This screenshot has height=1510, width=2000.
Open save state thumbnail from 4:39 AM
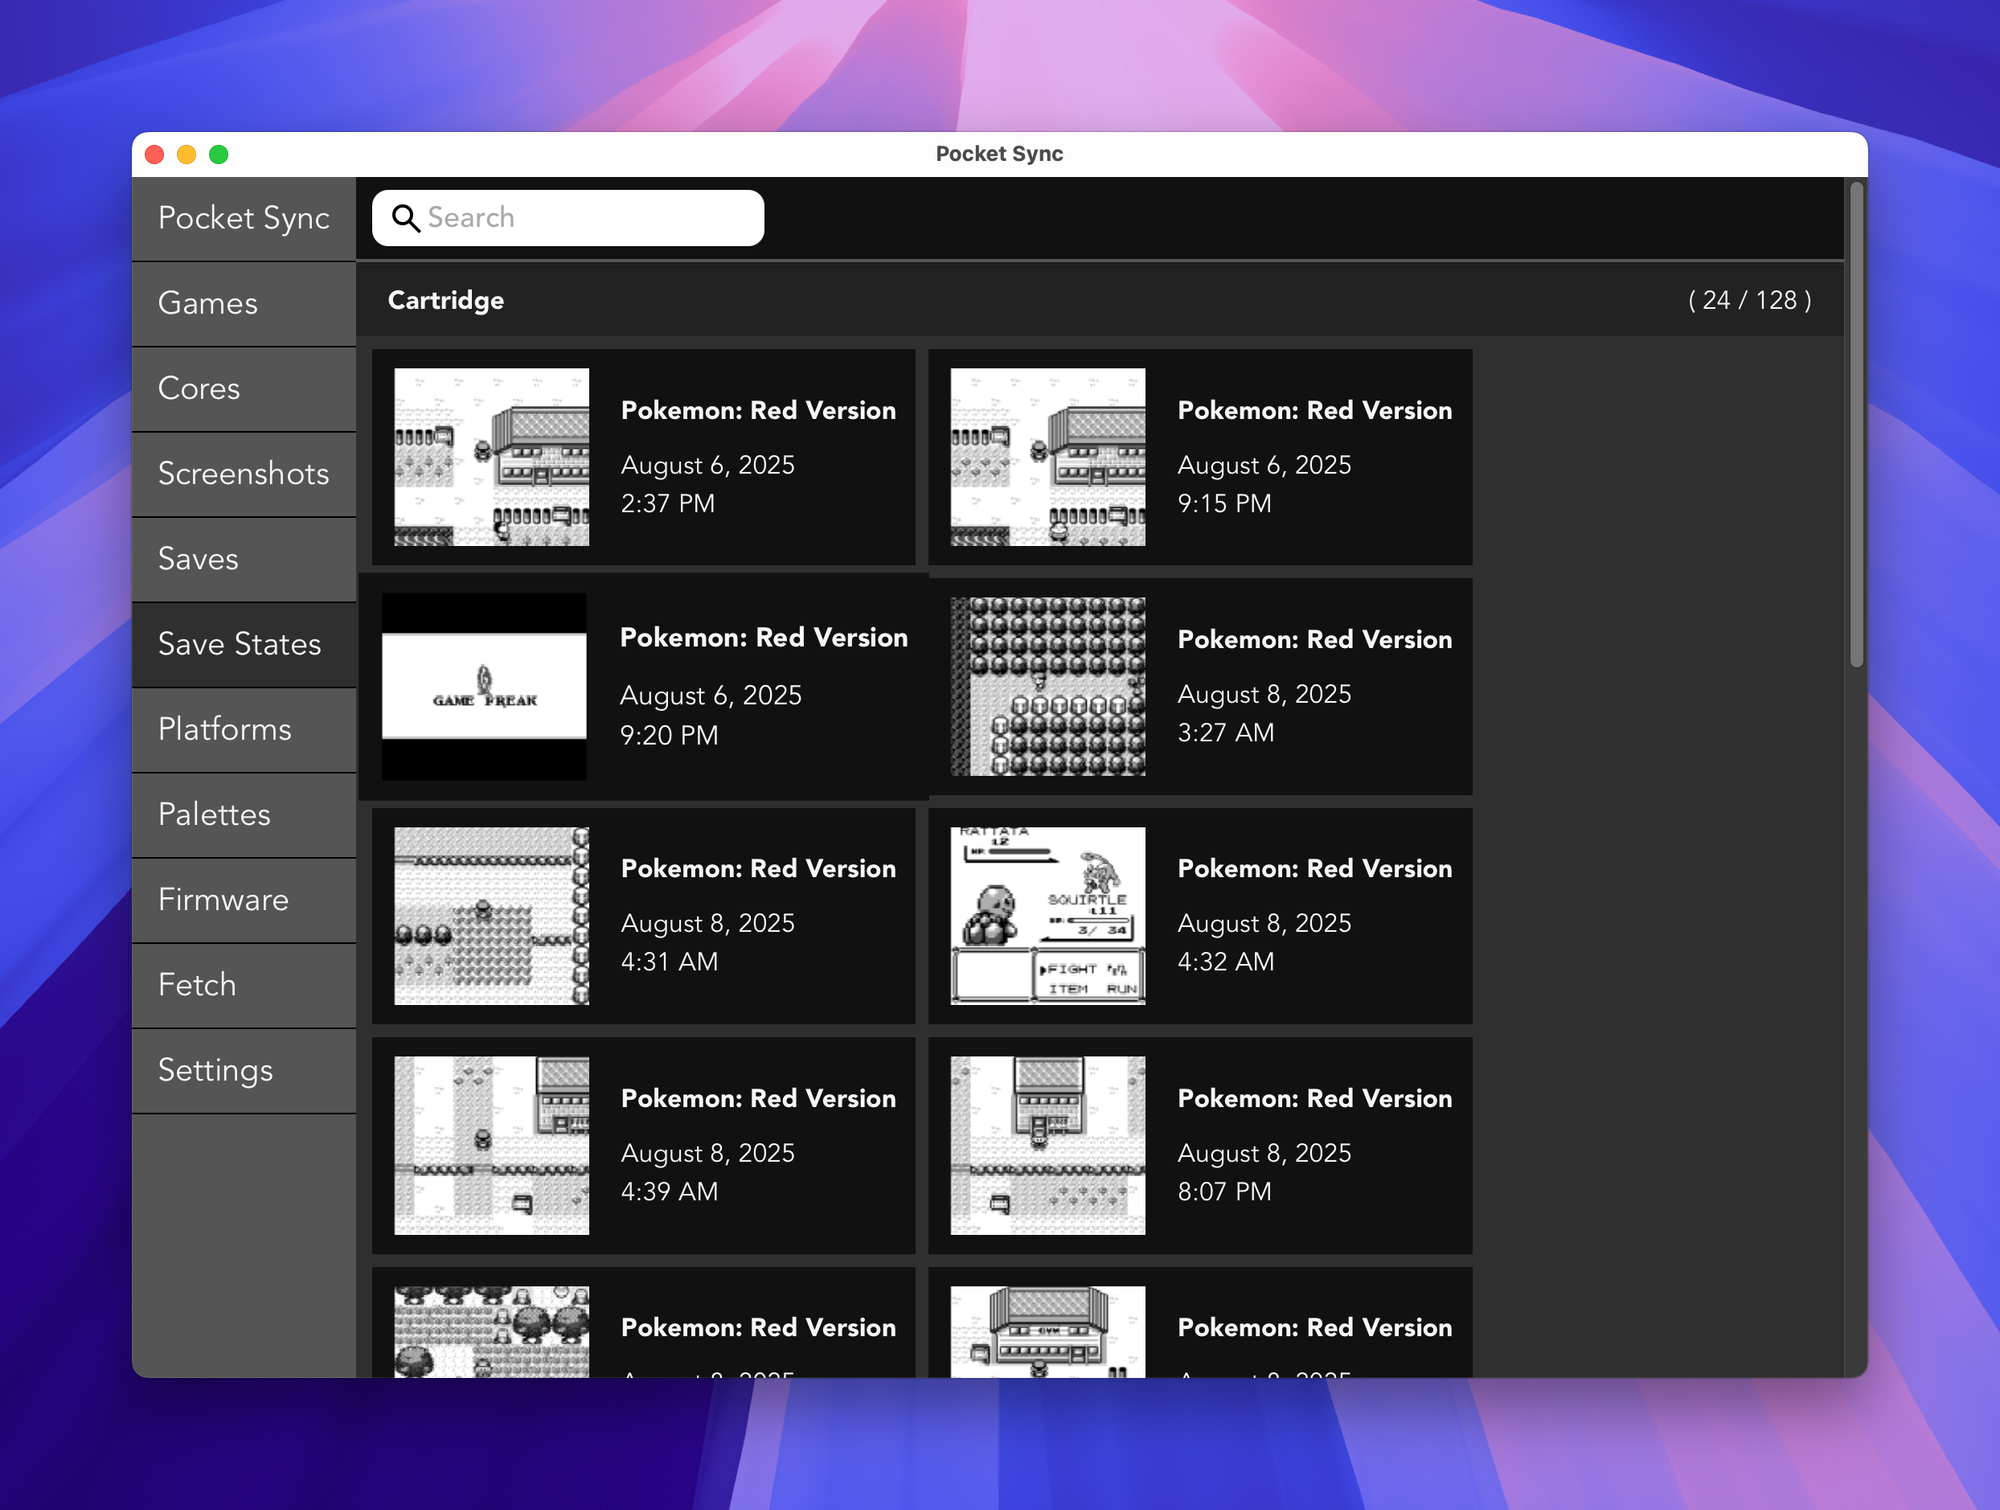click(x=491, y=1146)
